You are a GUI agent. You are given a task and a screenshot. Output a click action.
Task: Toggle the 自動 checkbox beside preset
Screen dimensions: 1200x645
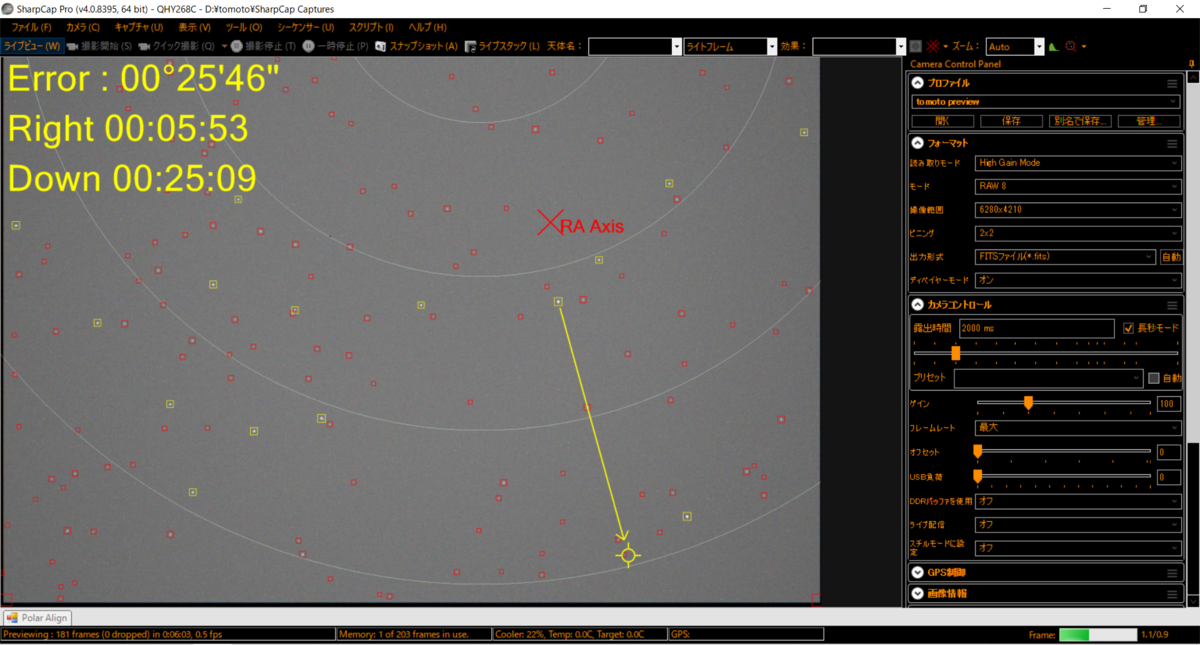click(x=1153, y=378)
